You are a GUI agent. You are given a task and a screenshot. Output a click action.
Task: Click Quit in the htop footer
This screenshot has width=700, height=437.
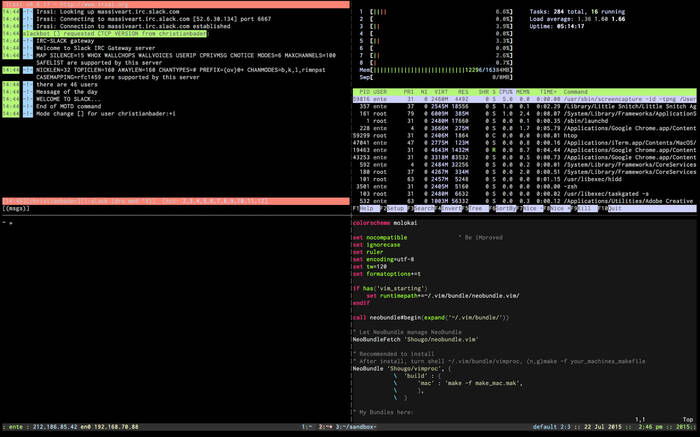[617, 208]
